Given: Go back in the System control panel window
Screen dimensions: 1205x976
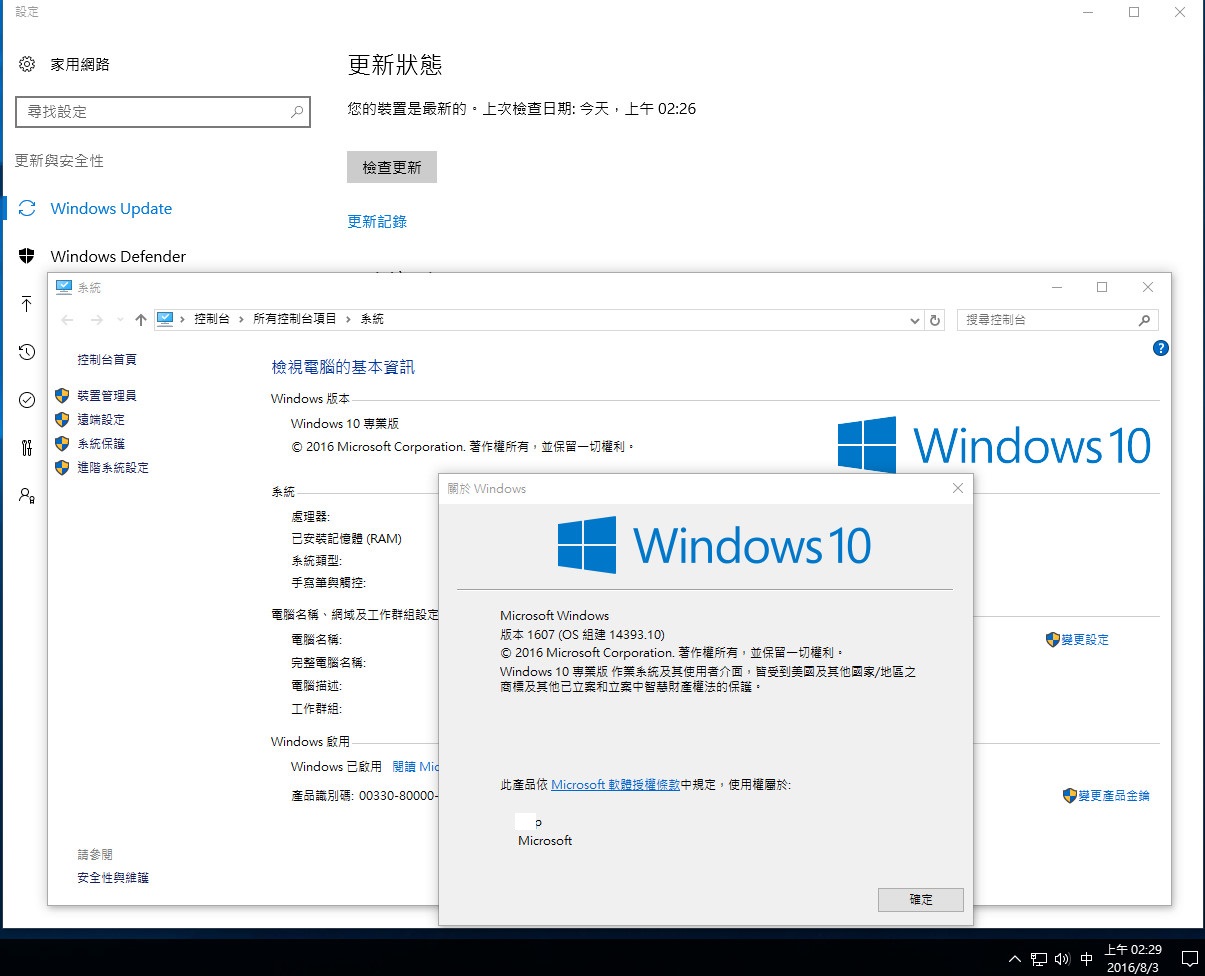Looking at the screenshot, I should [x=68, y=320].
